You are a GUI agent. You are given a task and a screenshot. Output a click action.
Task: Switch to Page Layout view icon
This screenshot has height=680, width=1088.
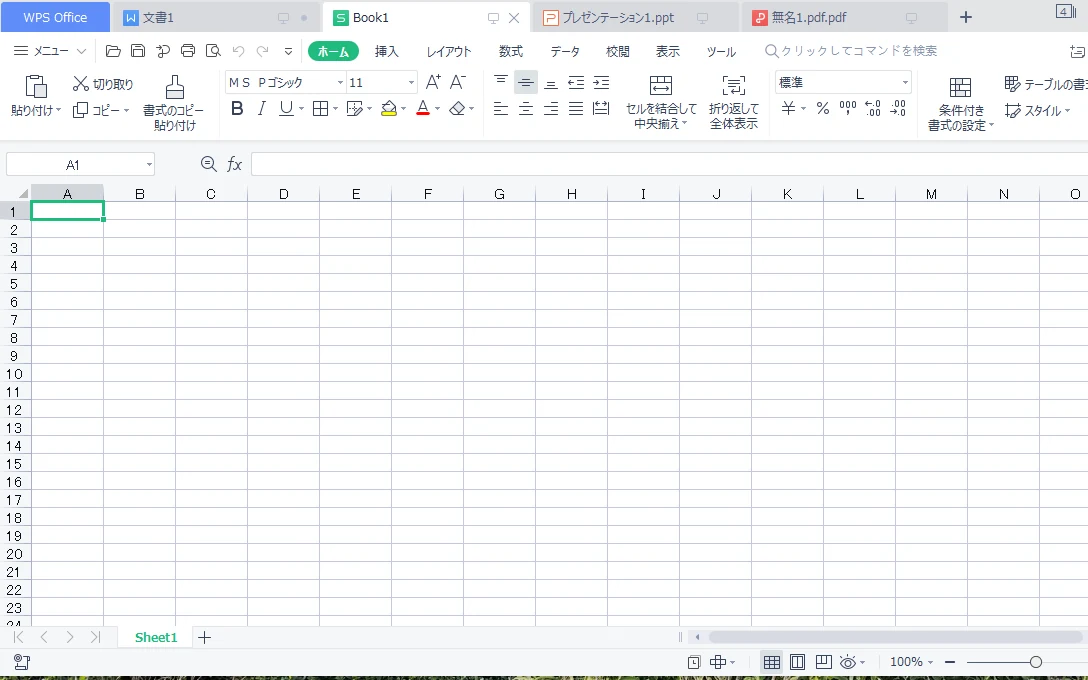[797, 662]
